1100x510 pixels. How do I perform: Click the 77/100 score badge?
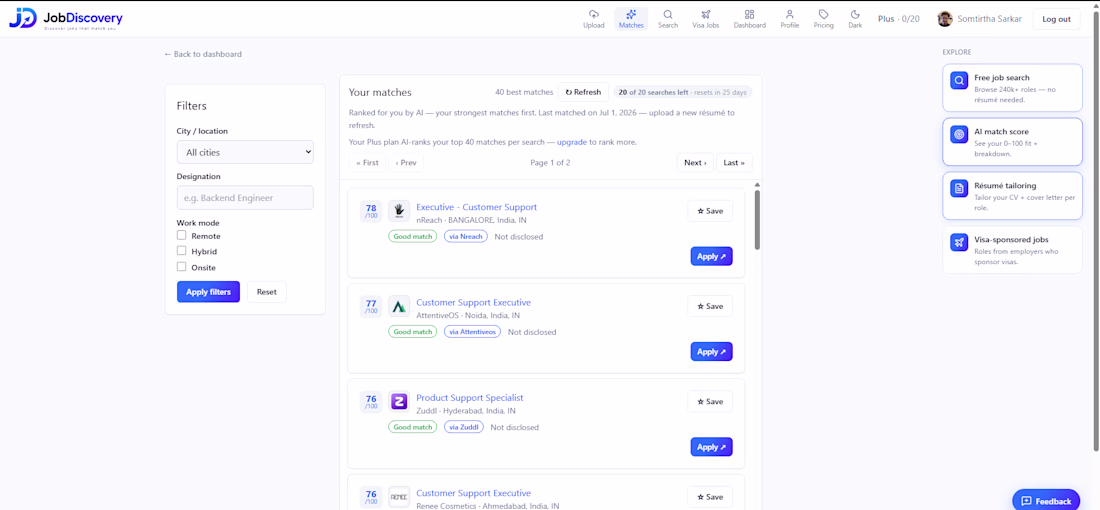tap(371, 307)
